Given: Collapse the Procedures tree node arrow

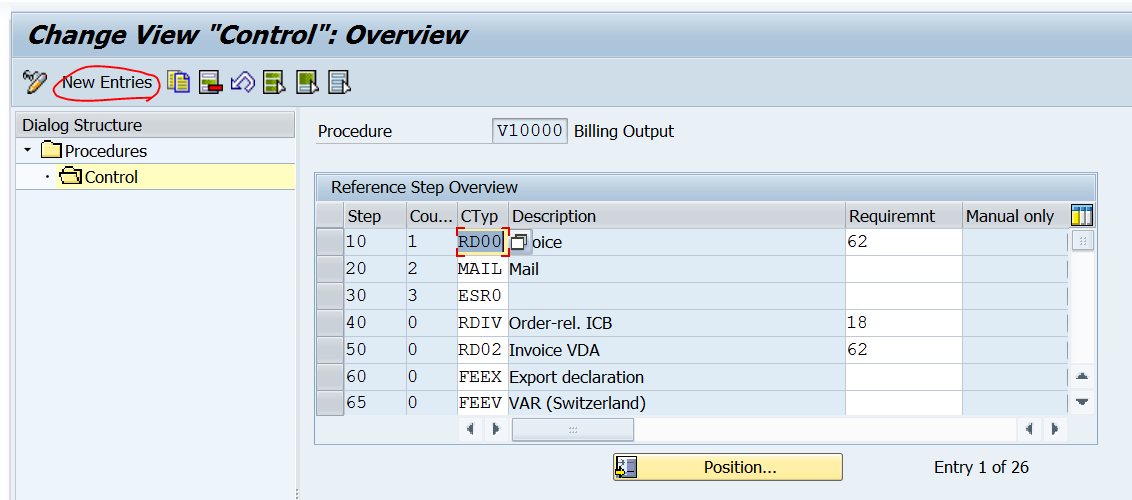Looking at the screenshot, I should 27,151.
